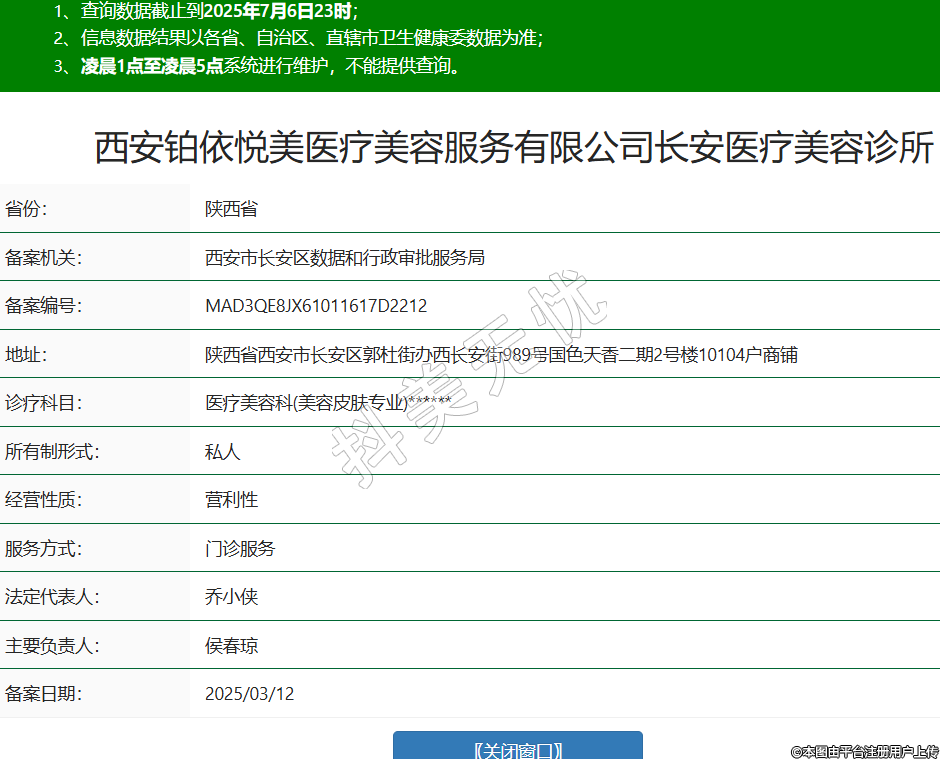Click the clinic name title heading
Image resolution: width=940 pixels, height=759 pixels.
(514, 148)
